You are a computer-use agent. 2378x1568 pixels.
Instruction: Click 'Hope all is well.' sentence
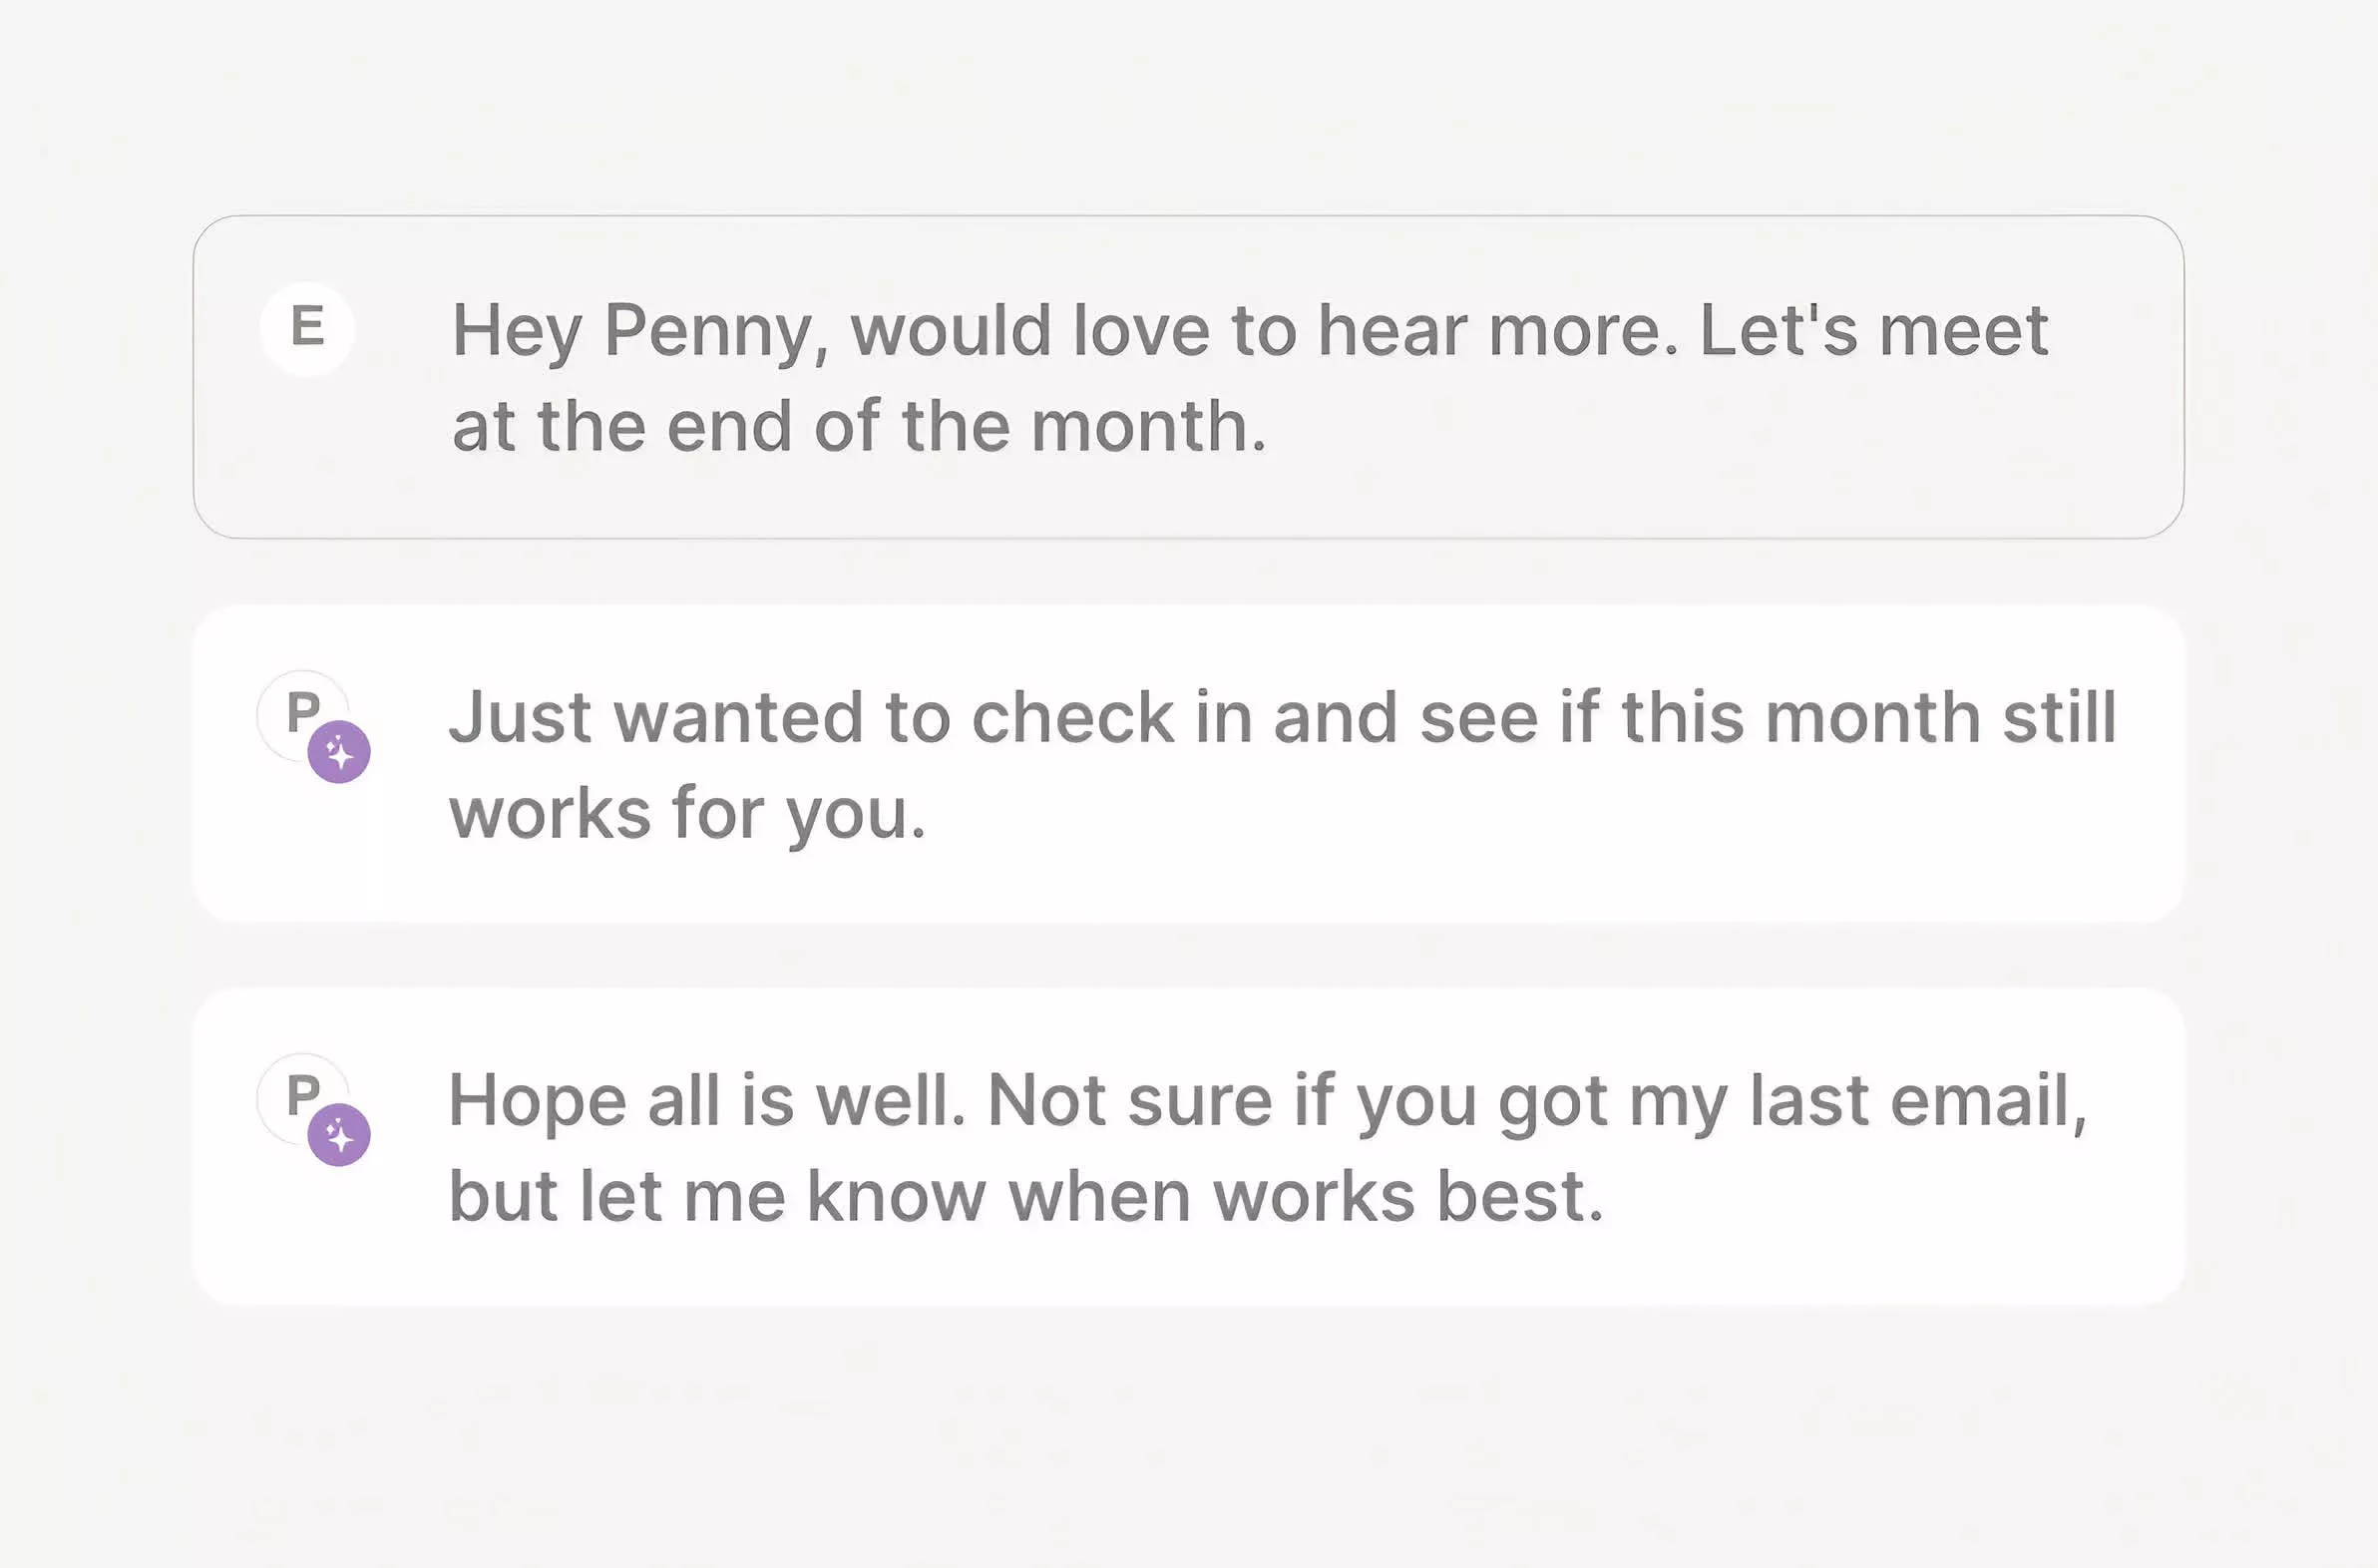(707, 1101)
